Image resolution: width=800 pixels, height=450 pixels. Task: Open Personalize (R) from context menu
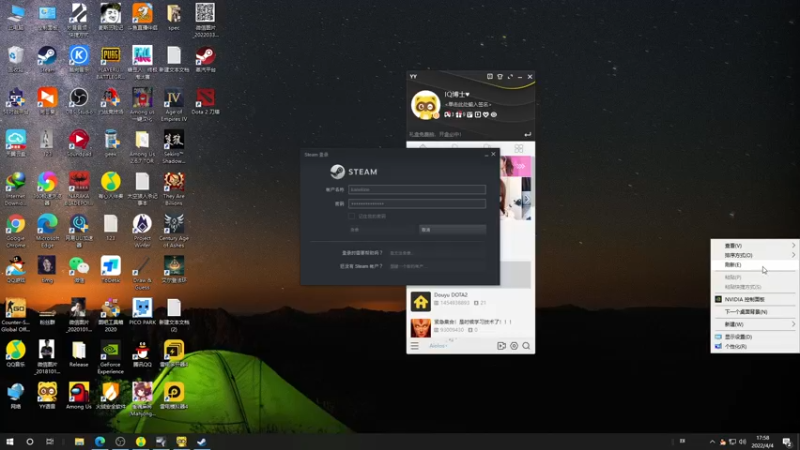point(755,346)
